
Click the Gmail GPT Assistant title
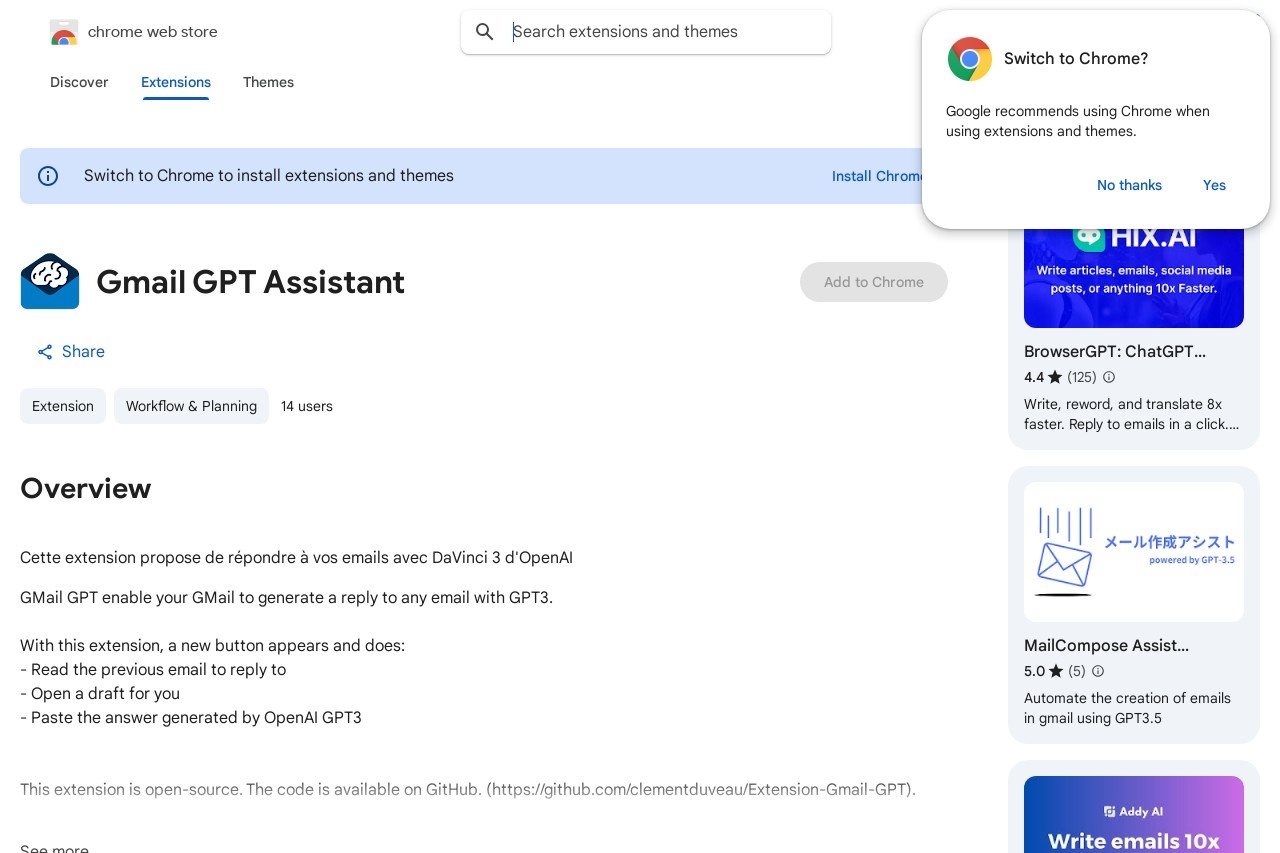pyautogui.click(x=250, y=282)
